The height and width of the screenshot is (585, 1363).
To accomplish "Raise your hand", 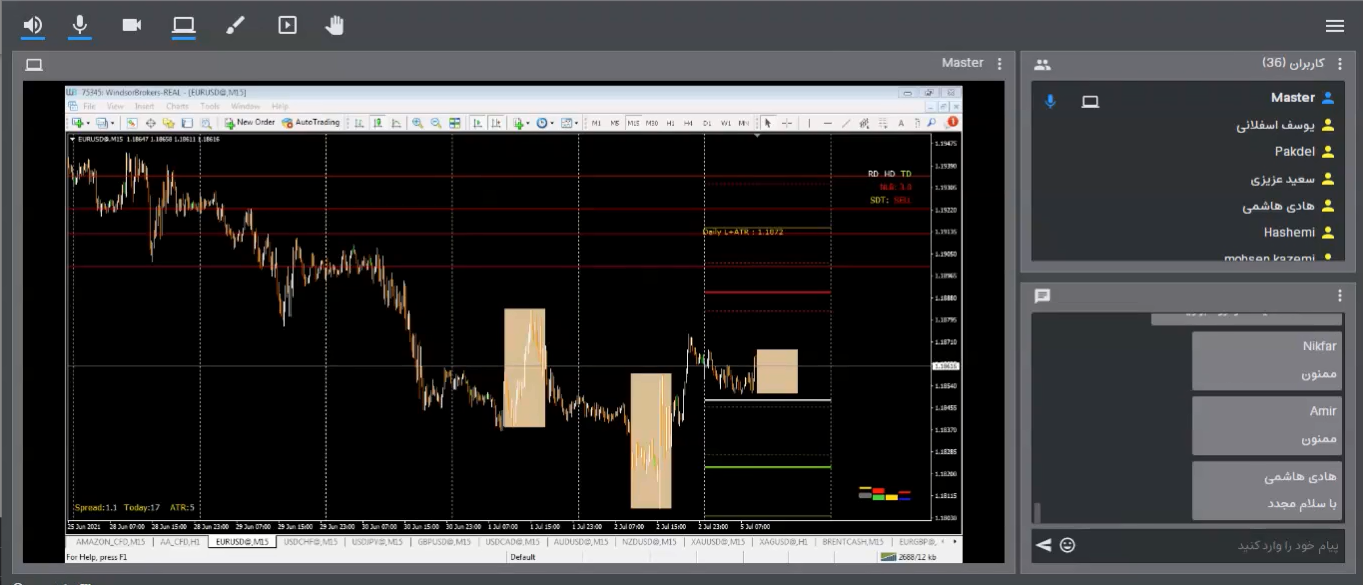I will tap(335, 25).
